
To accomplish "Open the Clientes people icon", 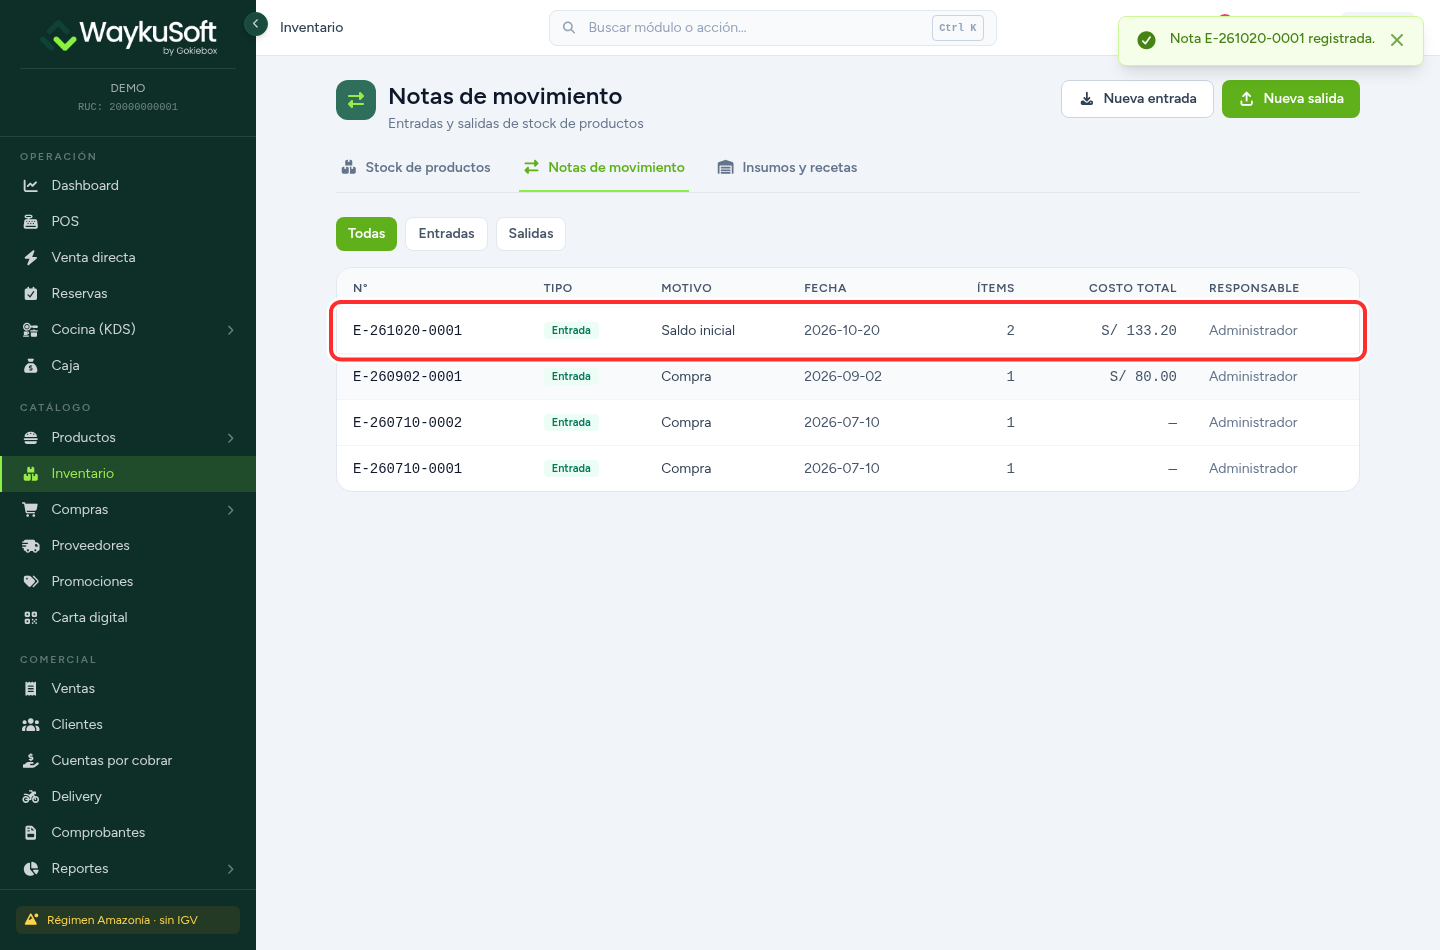I will (x=31, y=725).
